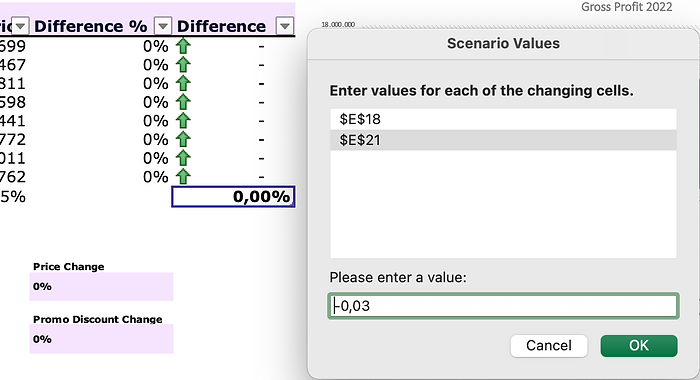Click green arrow icon in the 011 row
Screen dimensions: 700x380
pyautogui.click(x=183, y=159)
